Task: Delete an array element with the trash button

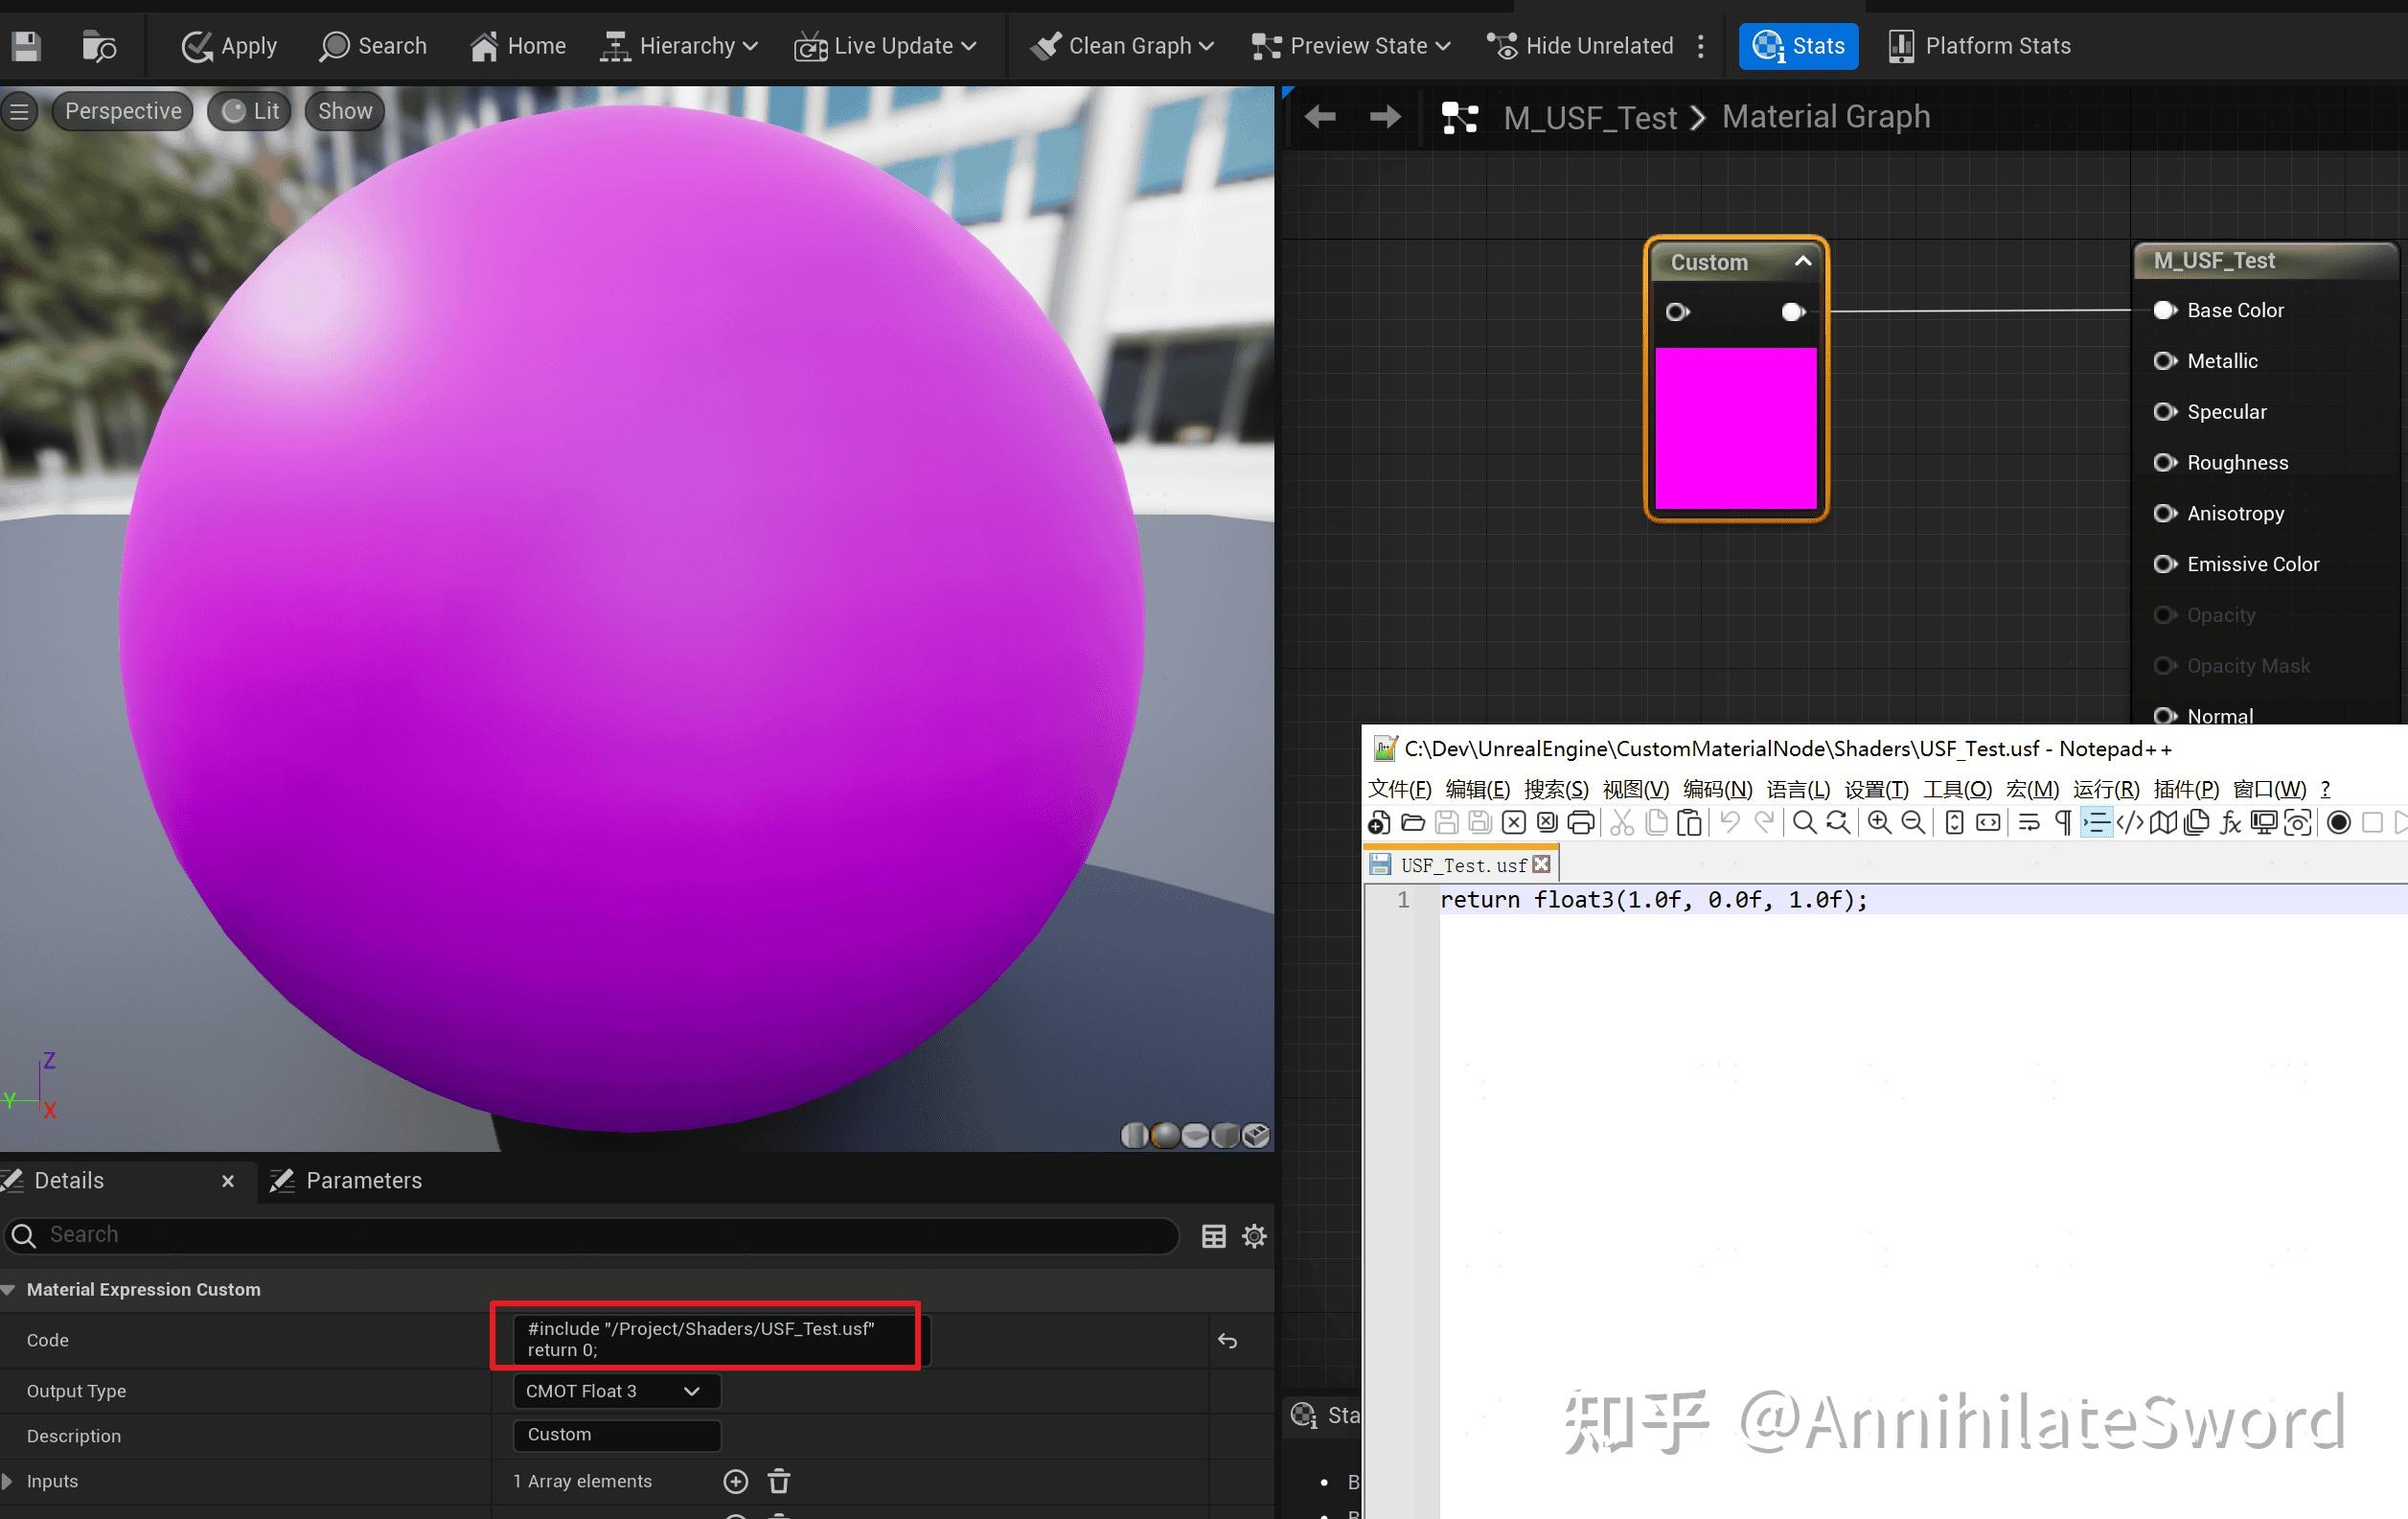Action: point(778,1481)
